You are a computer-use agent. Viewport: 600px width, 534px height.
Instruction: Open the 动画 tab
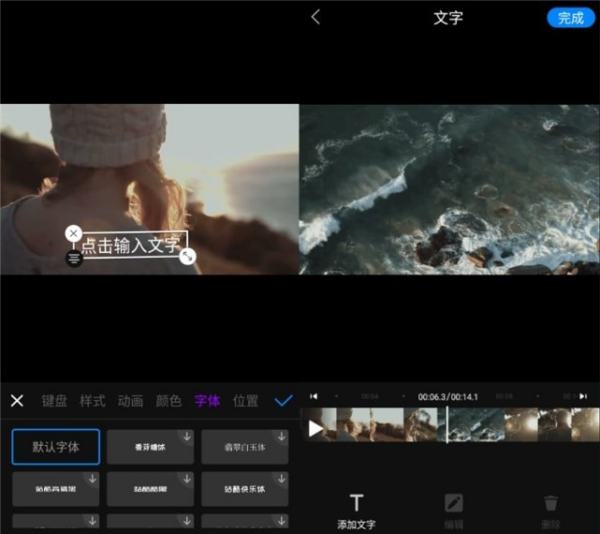point(130,401)
